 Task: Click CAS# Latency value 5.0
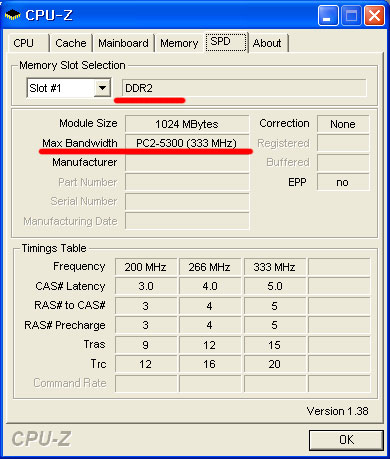(274, 286)
